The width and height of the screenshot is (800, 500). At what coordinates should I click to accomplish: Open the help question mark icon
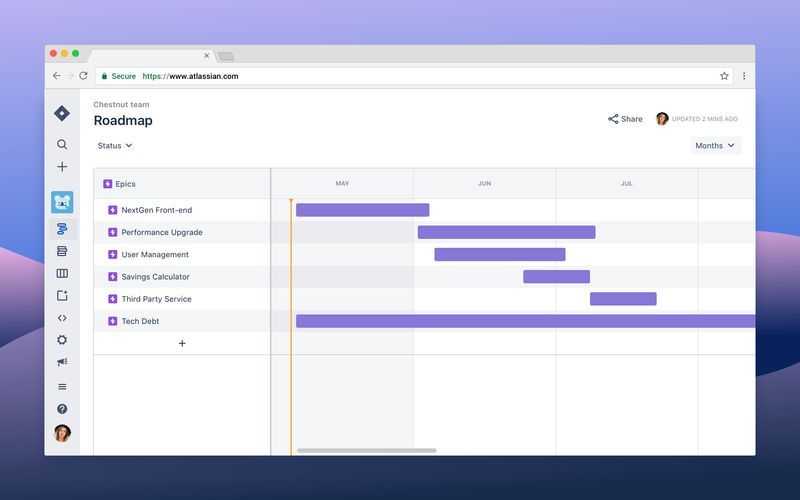(x=62, y=409)
